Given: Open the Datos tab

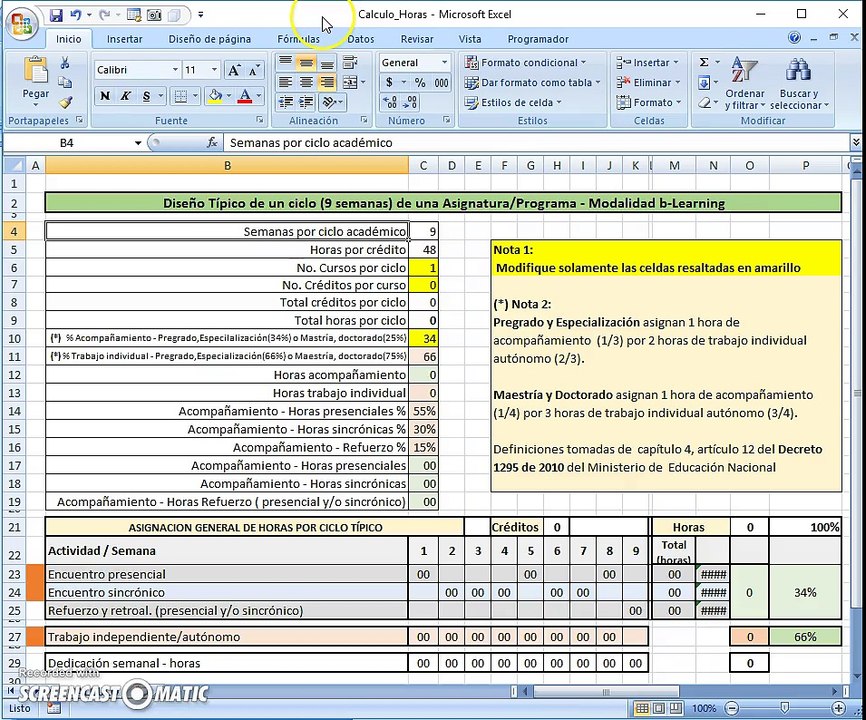Looking at the screenshot, I should click(361, 39).
